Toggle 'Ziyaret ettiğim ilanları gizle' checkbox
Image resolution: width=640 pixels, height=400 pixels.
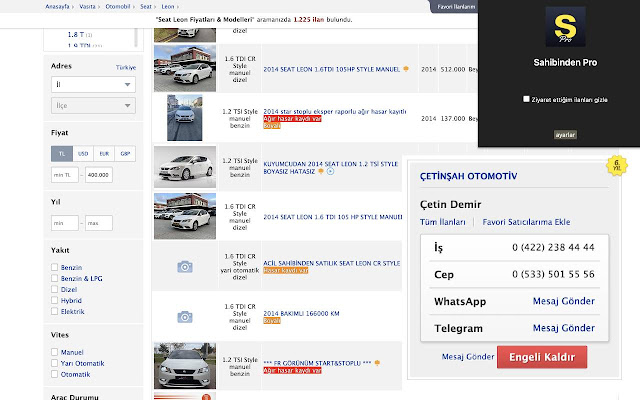[526, 99]
